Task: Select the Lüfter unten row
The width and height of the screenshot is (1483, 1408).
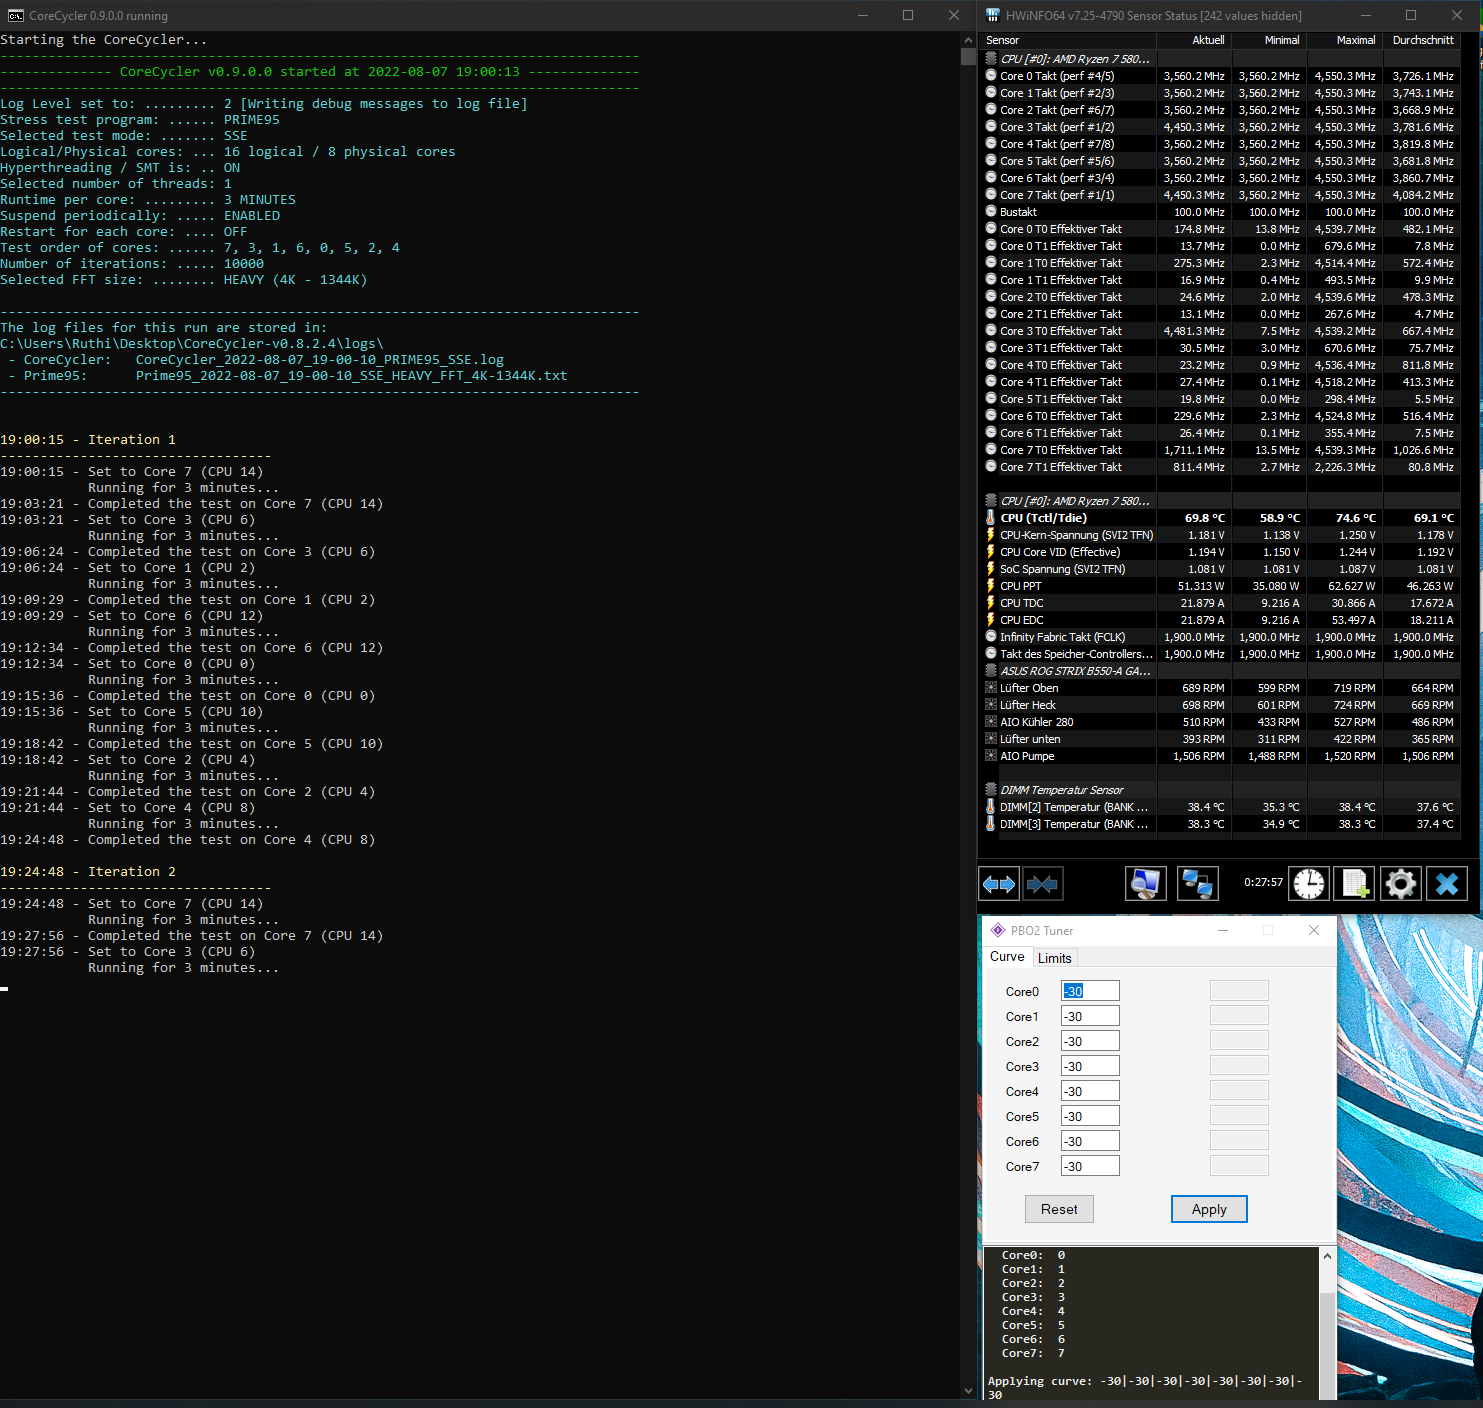Action: coord(1220,739)
